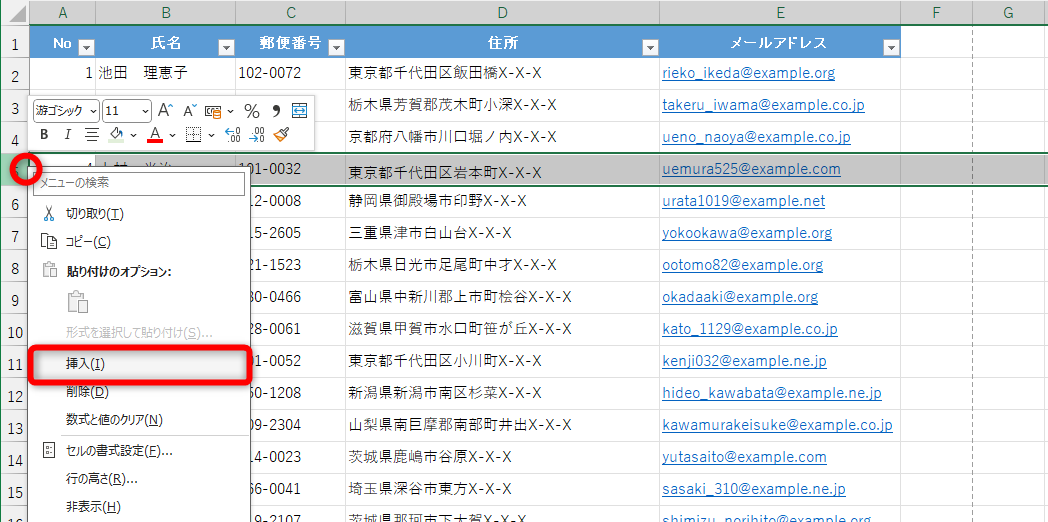
Task: Apply the red font color button
Action: click(155, 135)
